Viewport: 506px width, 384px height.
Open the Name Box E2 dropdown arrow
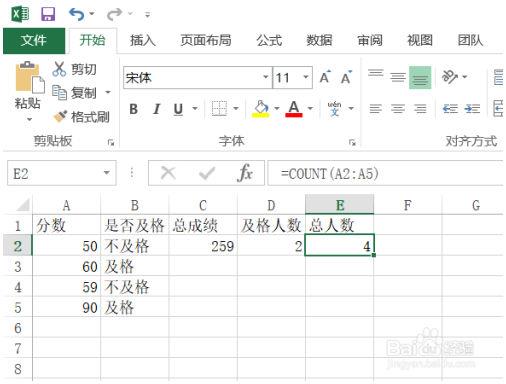point(107,173)
